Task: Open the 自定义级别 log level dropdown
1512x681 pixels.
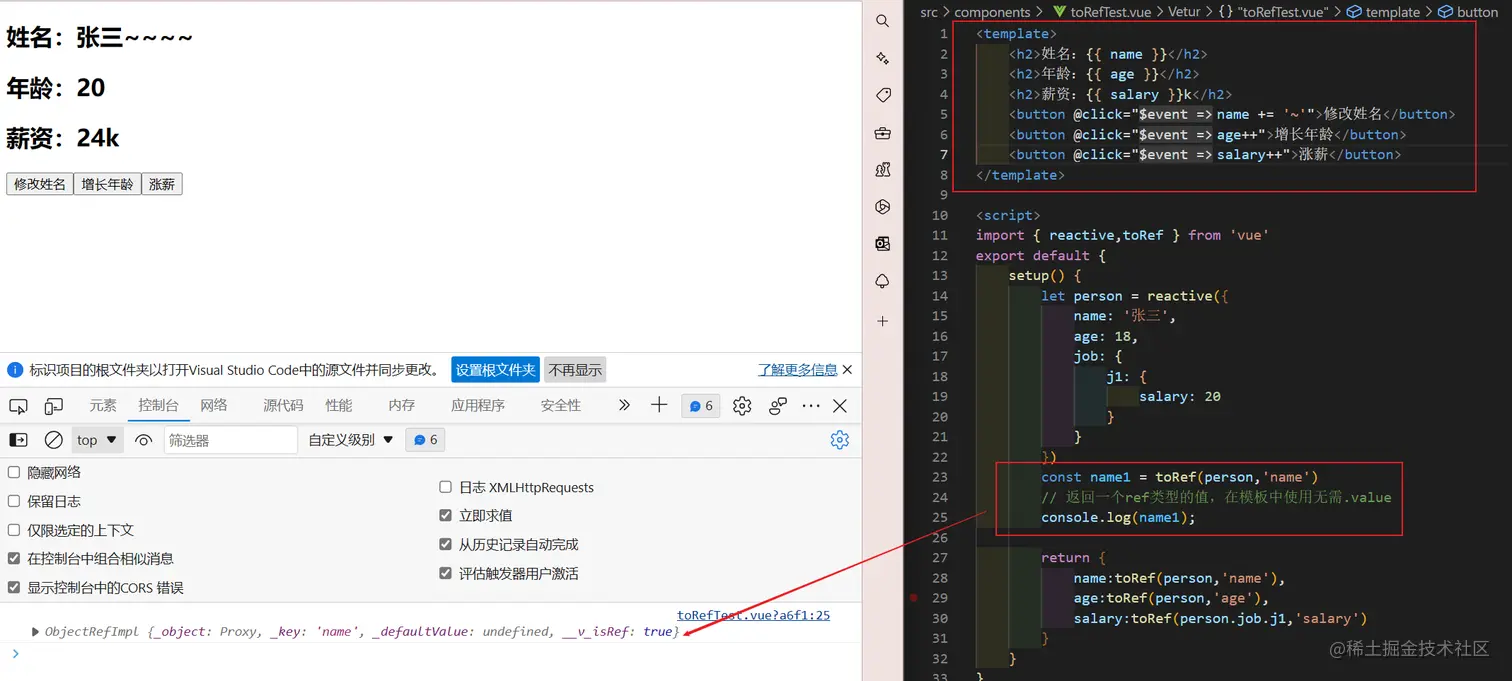Action: [x=351, y=440]
